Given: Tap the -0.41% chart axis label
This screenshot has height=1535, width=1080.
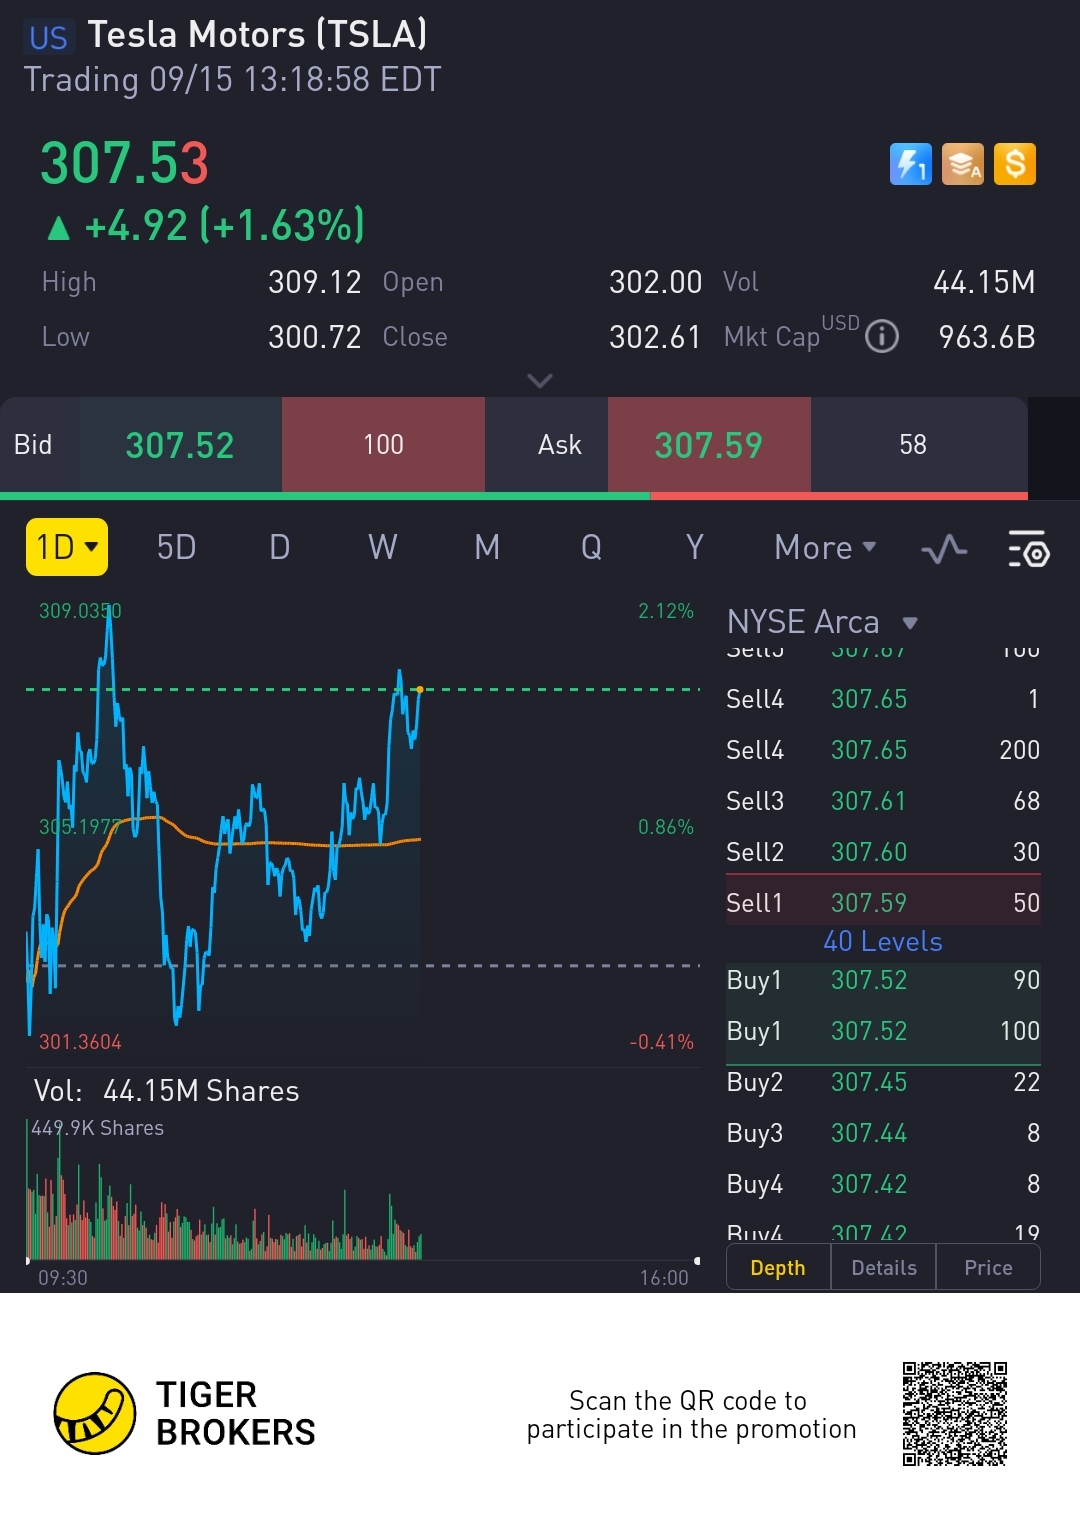Looking at the screenshot, I should pos(662,1042).
